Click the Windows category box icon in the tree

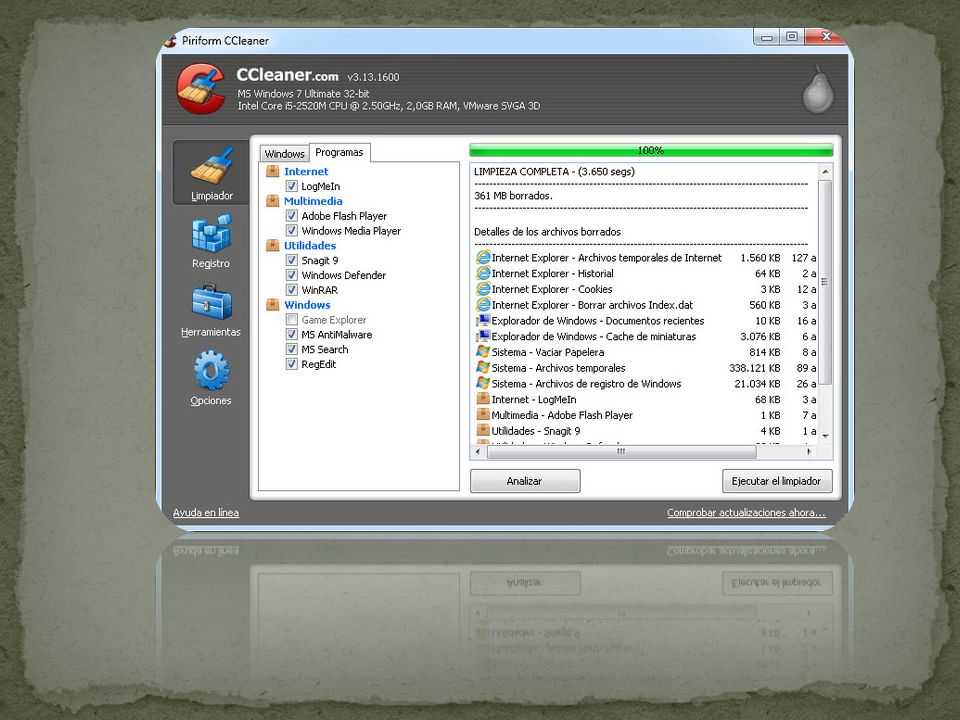(x=272, y=305)
